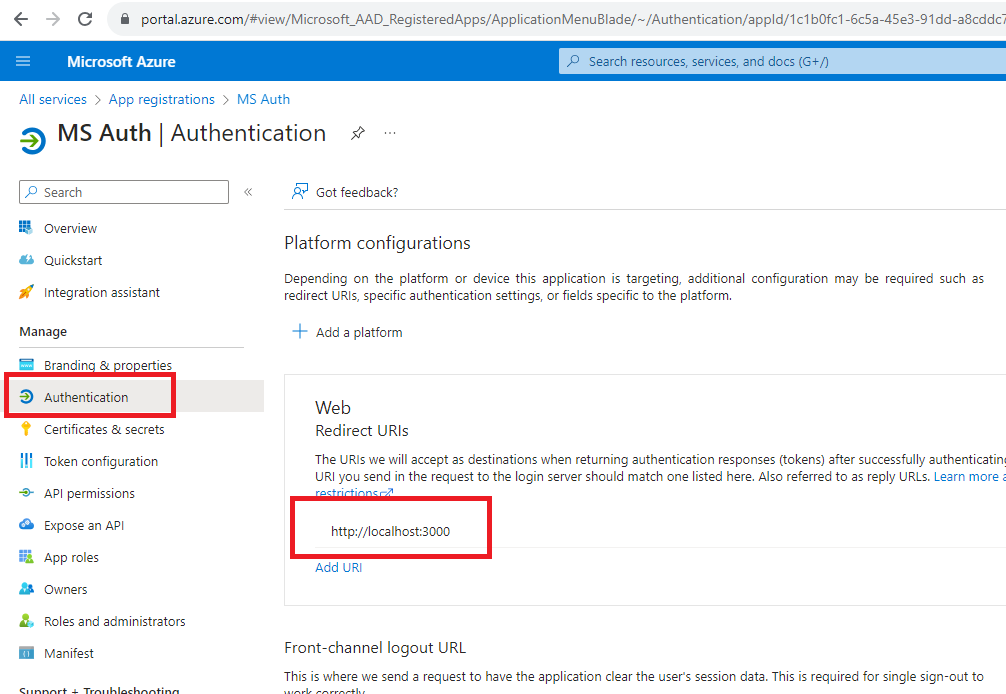
Task: Focus the sidebar Search input field
Action: [124, 192]
